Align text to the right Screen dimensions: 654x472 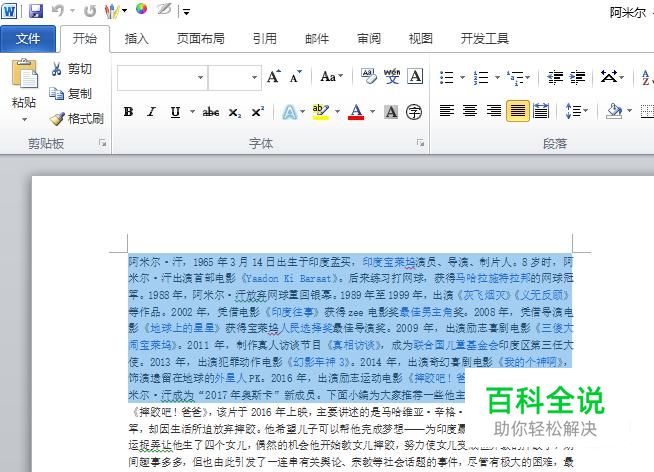click(x=494, y=111)
